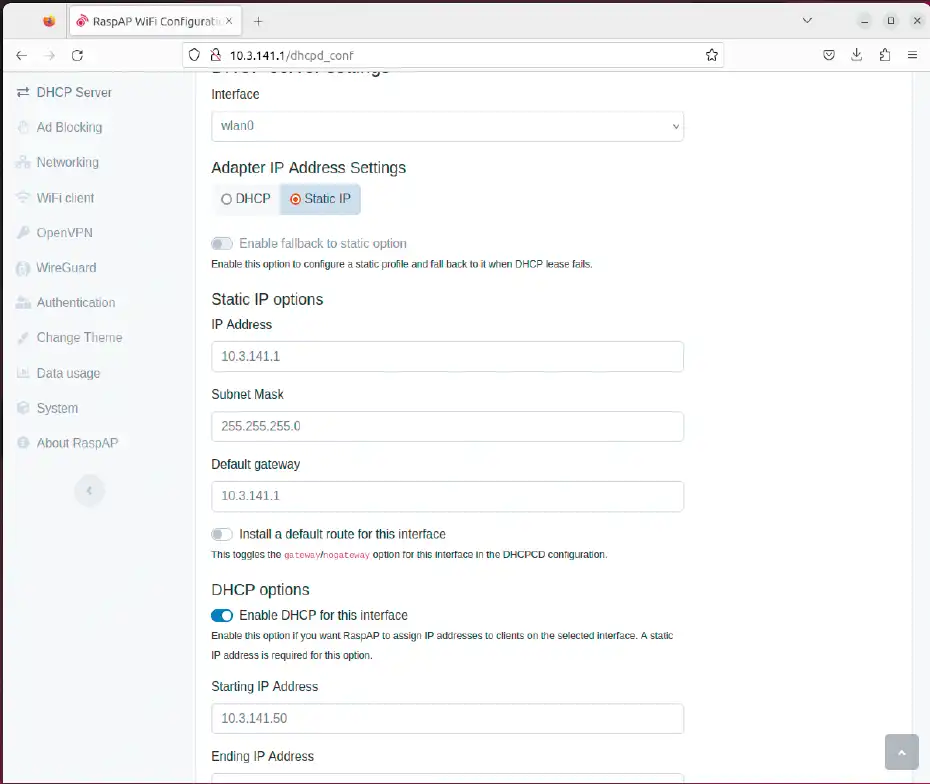930x784 pixels.
Task: Click the OpenVPN key icon
Action: (x=23, y=232)
